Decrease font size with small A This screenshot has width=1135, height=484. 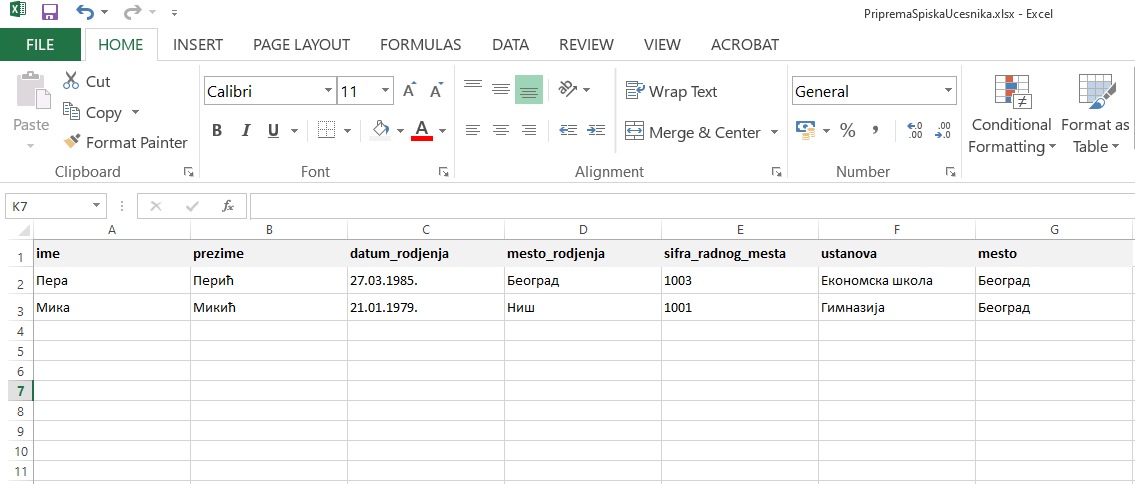(436, 91)
